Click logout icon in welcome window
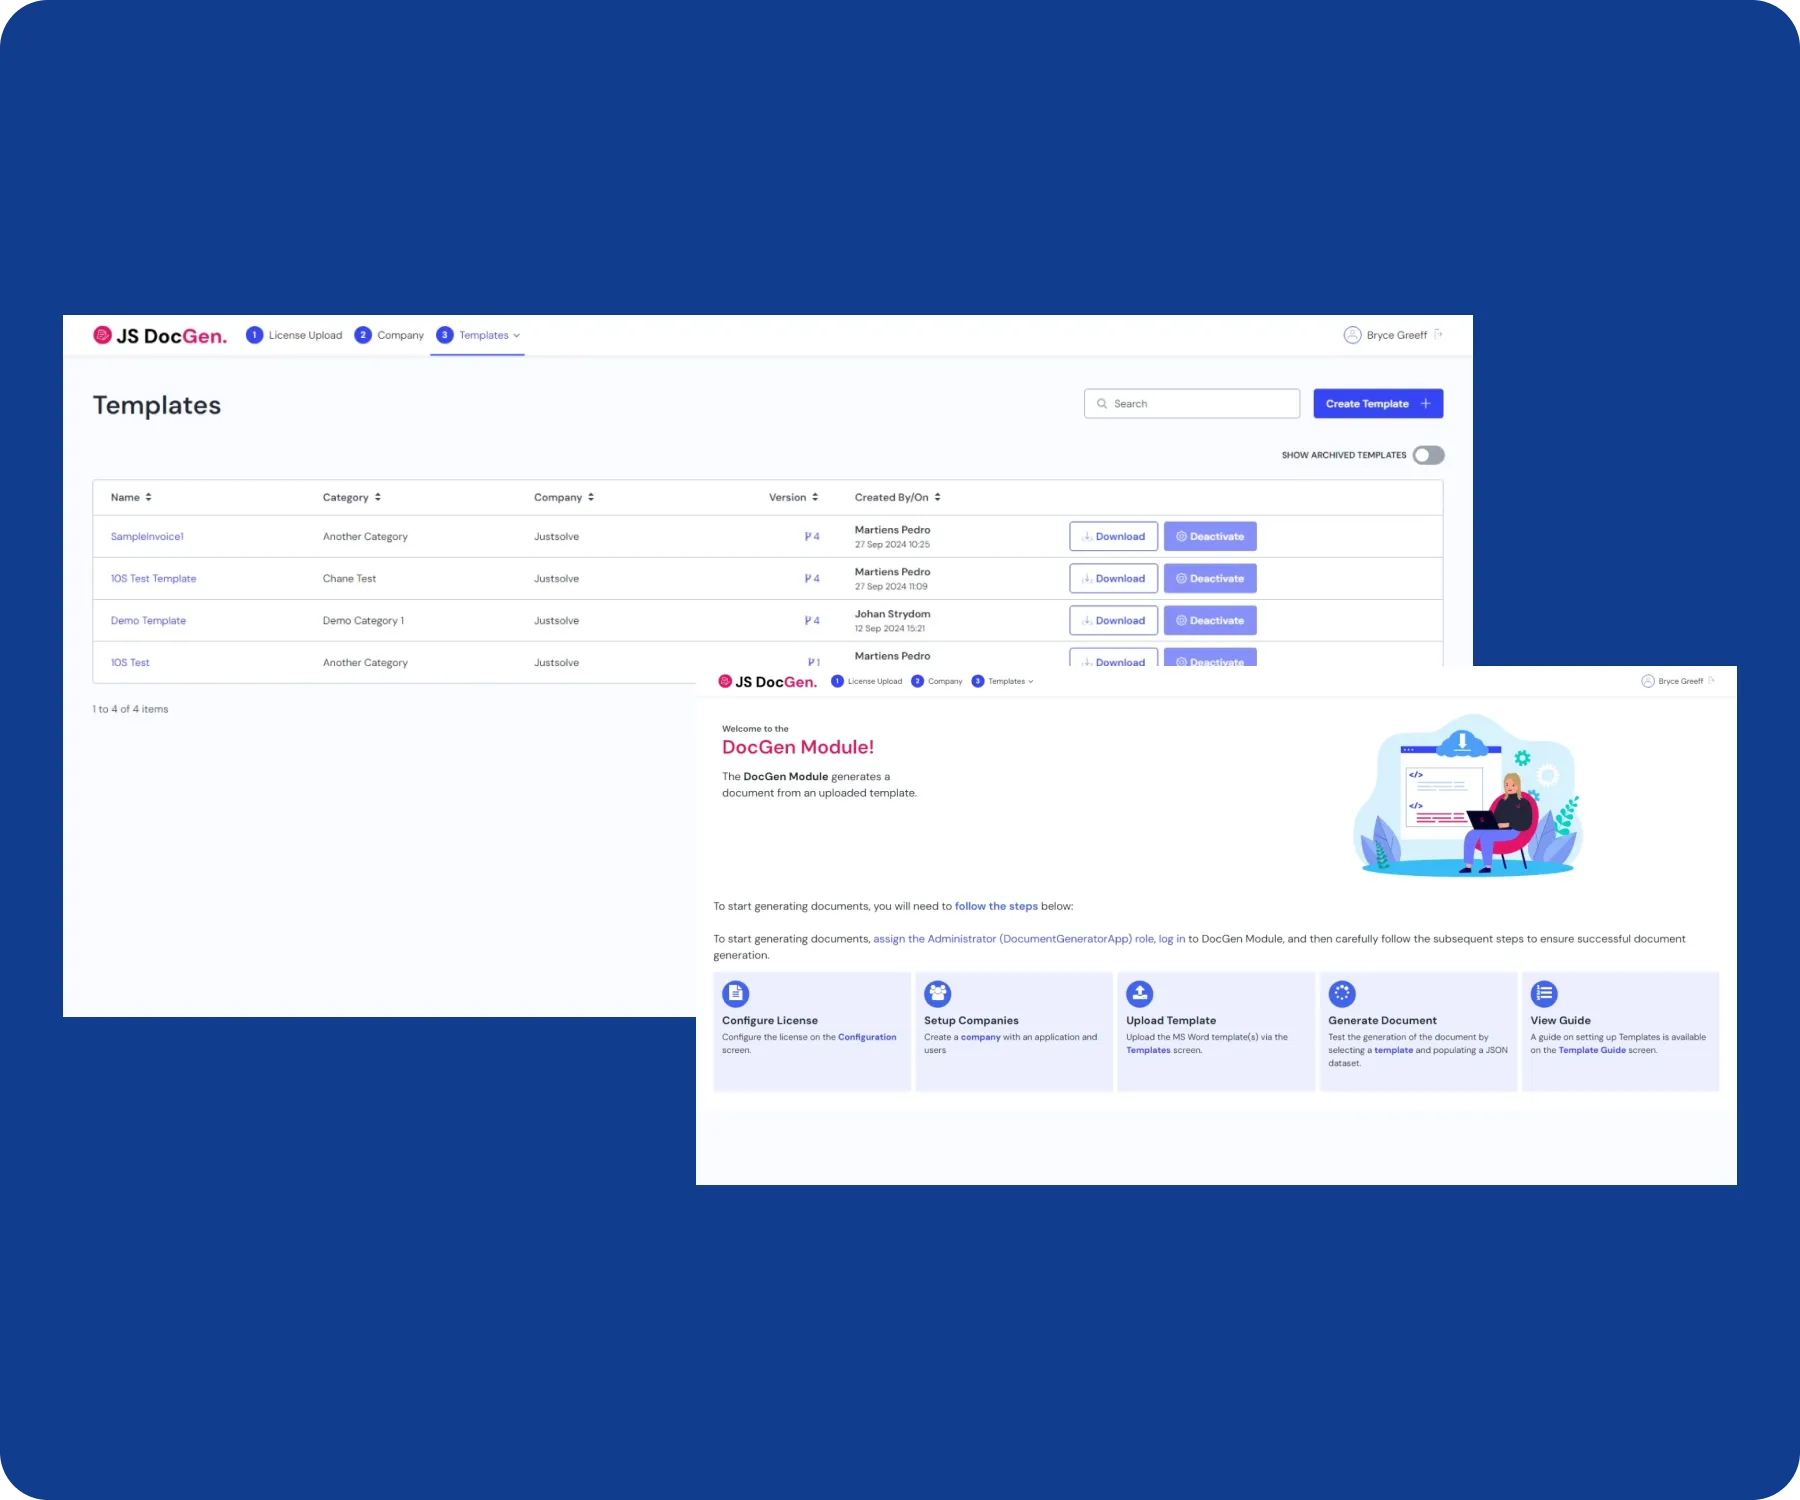Screen dimensions: 1800x1500 coord(1712,680)
